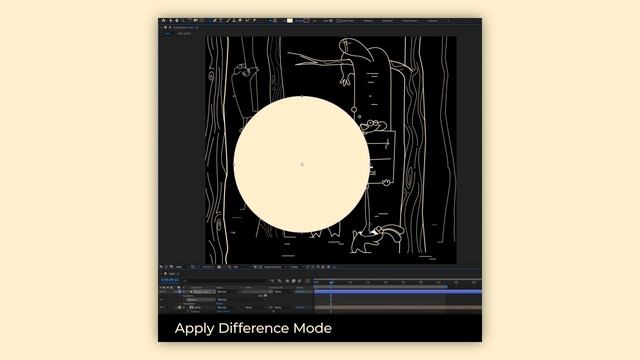This screenshot has height=360, width=640.
Task: Switch to the Default workspace
Action: [x=368, y=21]
